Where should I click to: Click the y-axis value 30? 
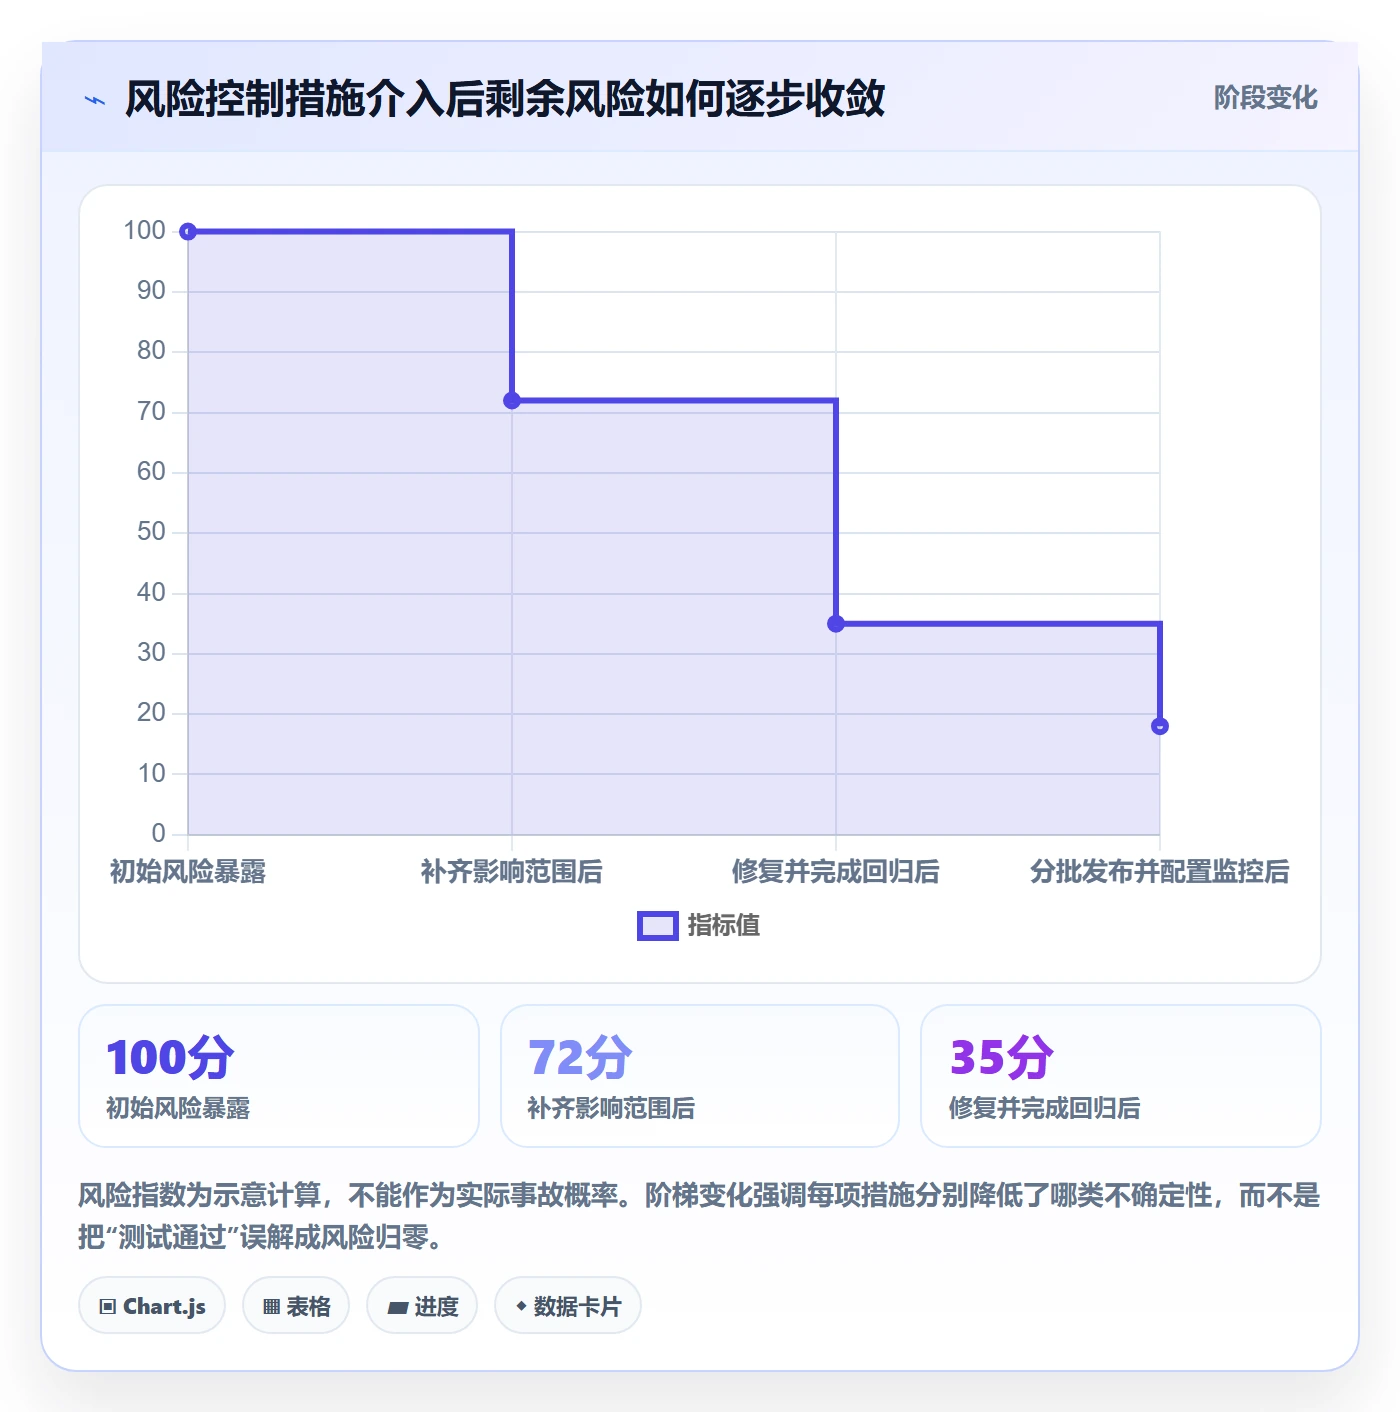coord(151,653)
